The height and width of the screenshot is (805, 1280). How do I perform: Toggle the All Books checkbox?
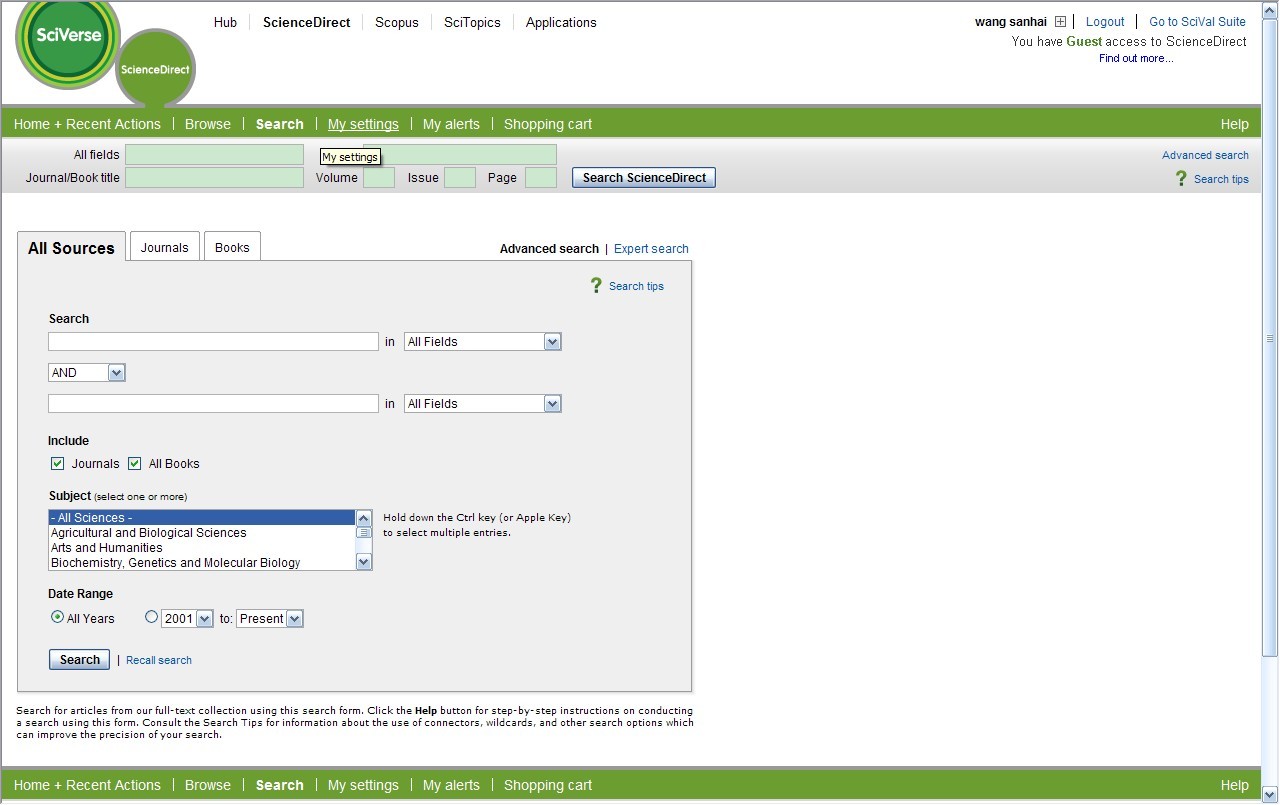pyautogui.click(x=135, y=464)
